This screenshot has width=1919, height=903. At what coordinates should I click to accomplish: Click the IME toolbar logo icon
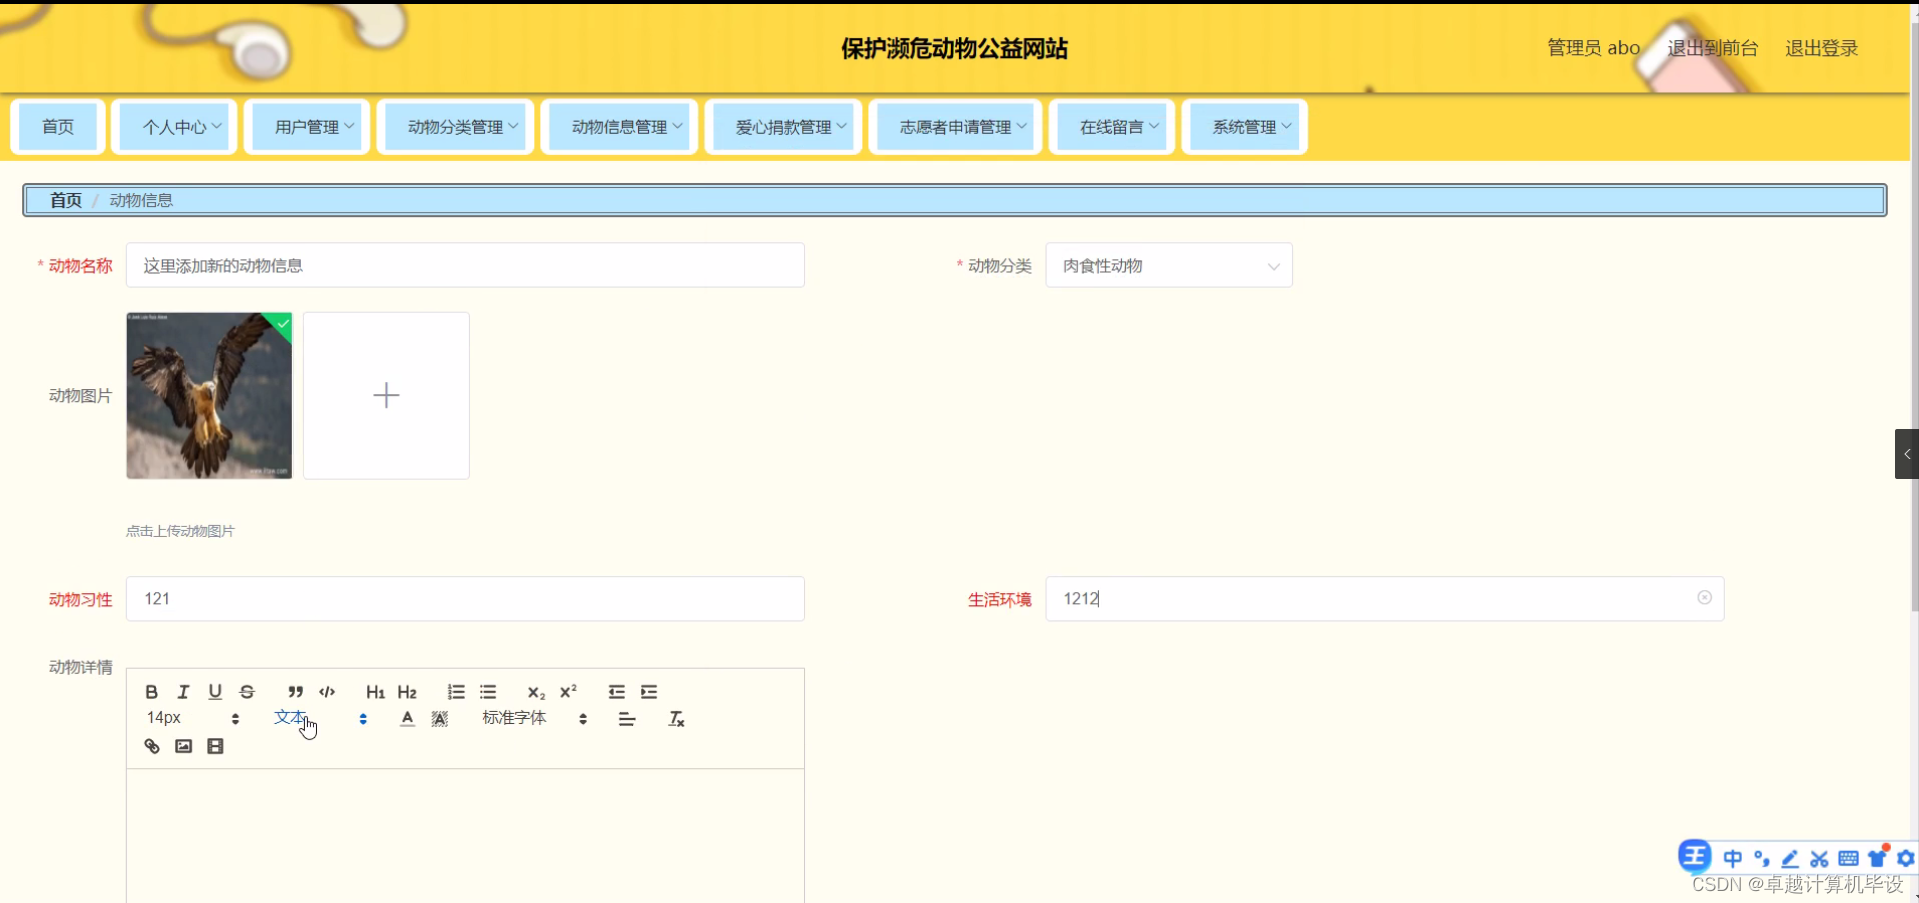(1695, 857)
